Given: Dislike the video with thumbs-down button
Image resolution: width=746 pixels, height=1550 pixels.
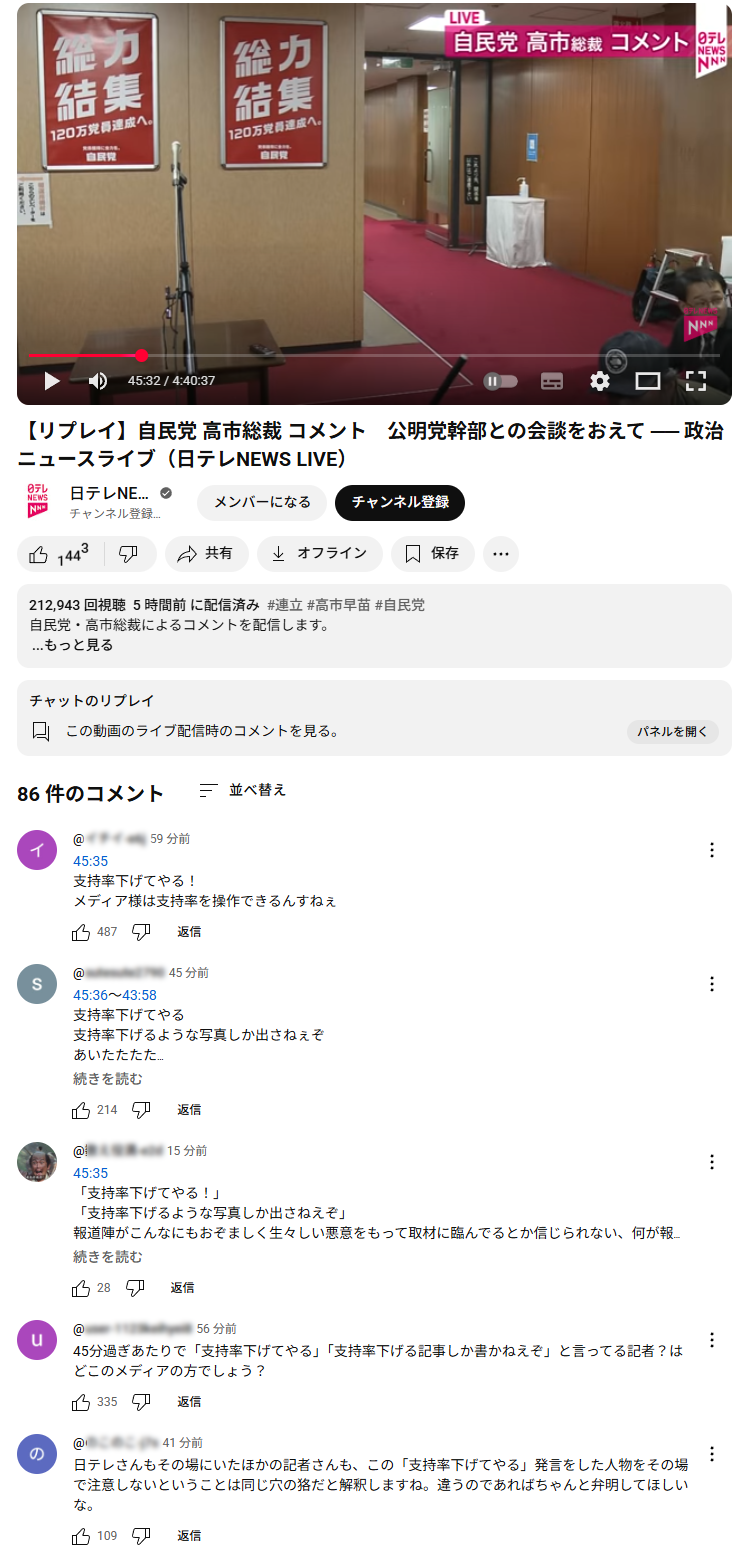Looking at the screenshot, I should 129,554.
